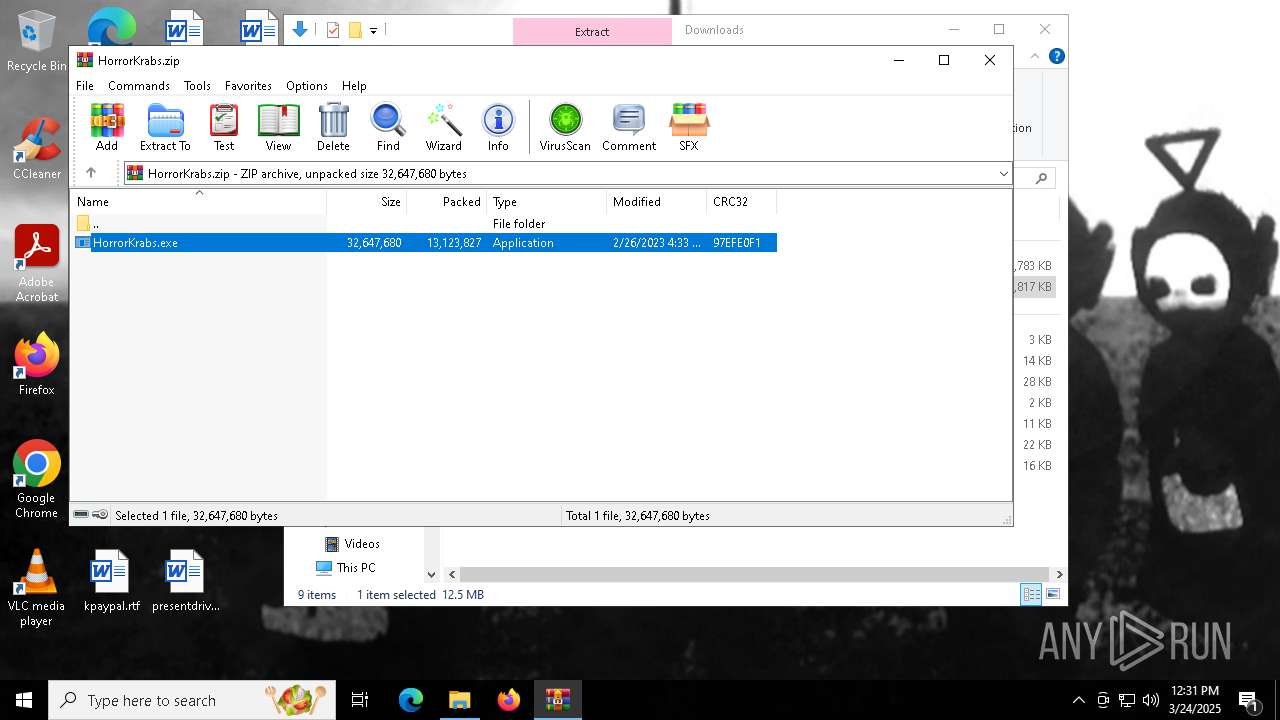Open the File menu

pos(85,86)
